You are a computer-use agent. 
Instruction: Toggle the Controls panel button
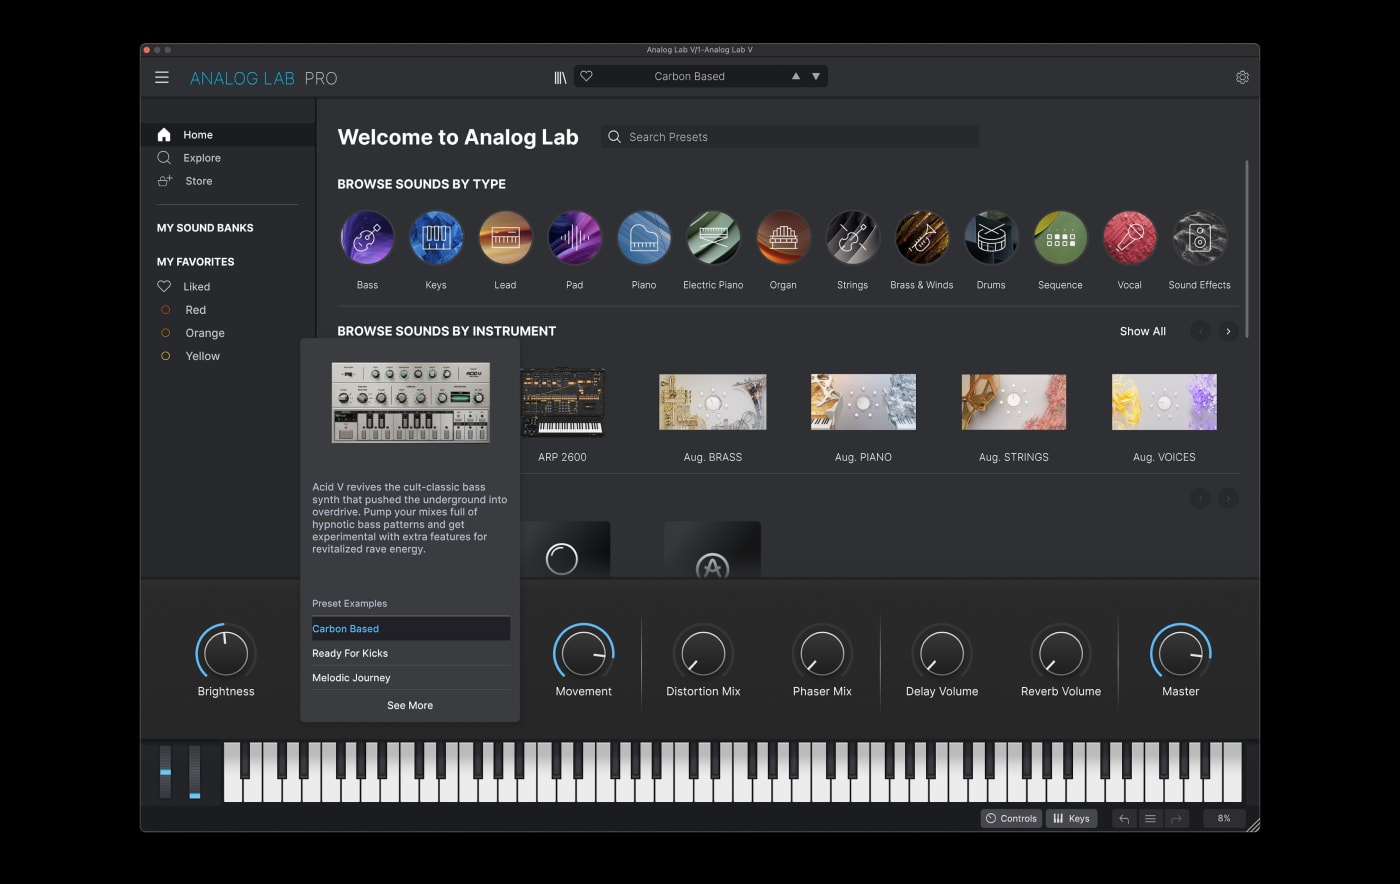(x=1011, y=818)
